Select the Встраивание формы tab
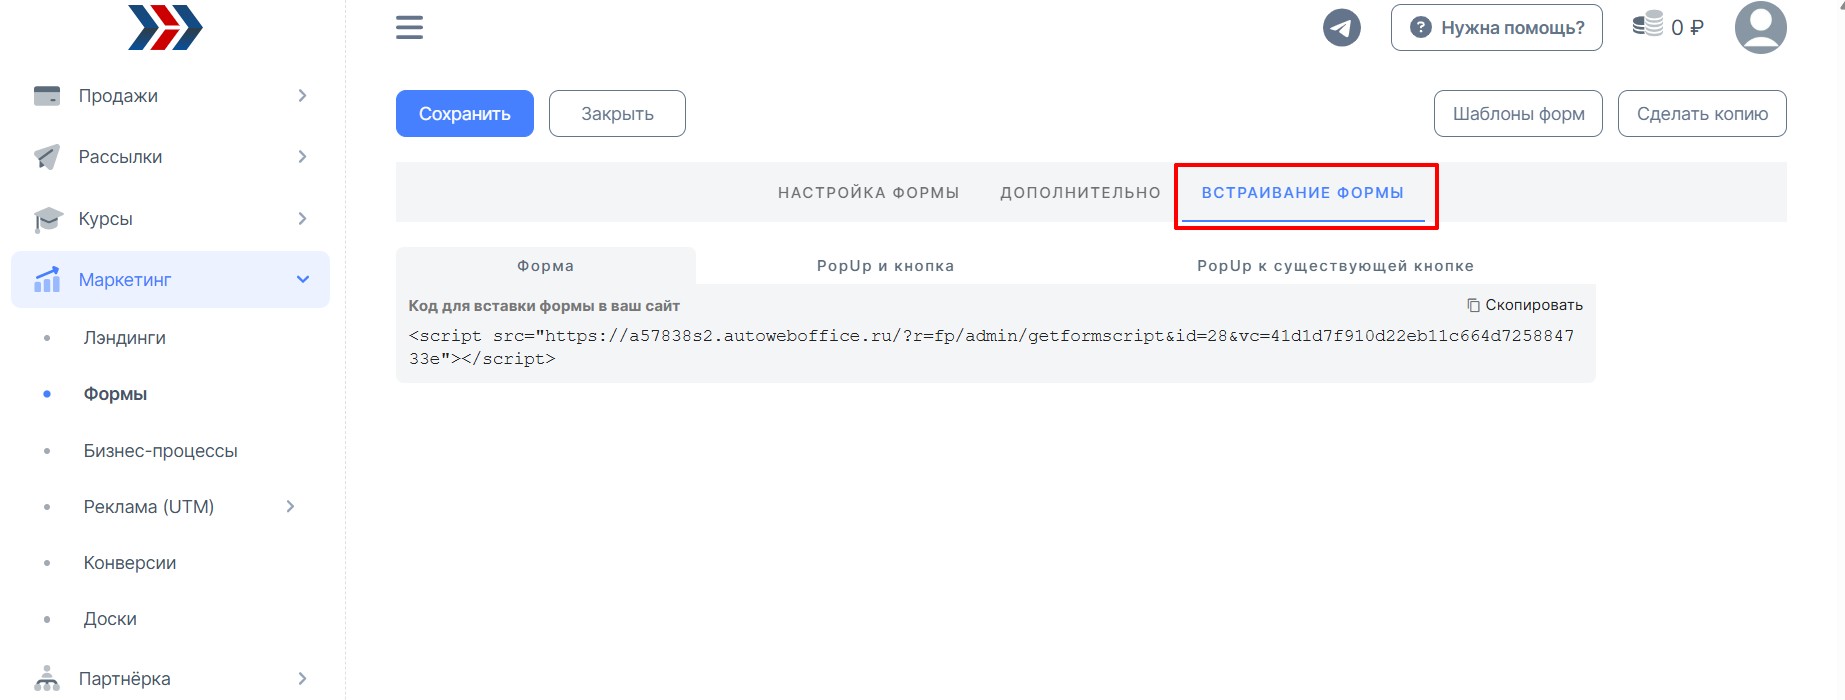The image size is (1845, 700). click(1303, 192)
